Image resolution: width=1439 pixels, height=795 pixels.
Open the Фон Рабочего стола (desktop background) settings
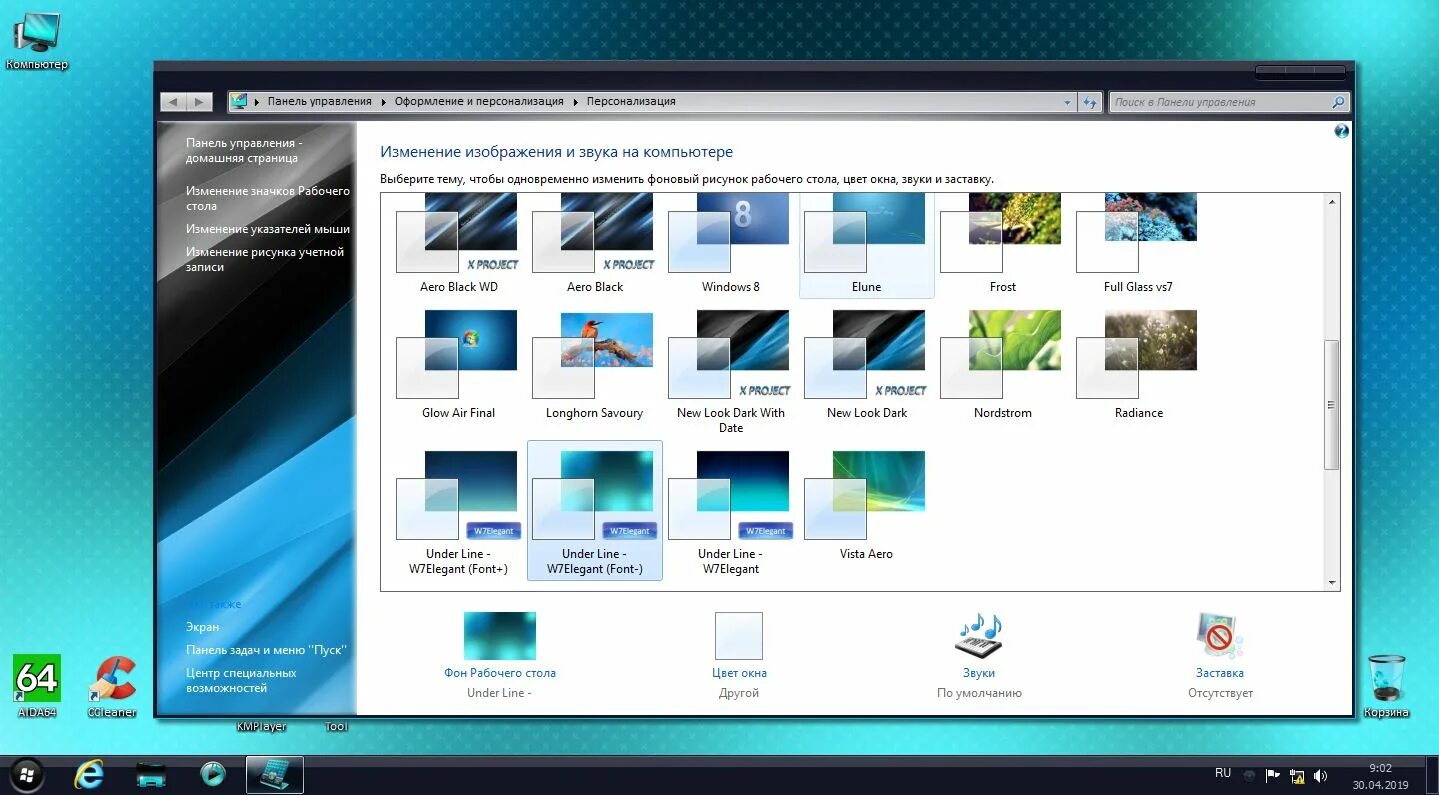500,650
